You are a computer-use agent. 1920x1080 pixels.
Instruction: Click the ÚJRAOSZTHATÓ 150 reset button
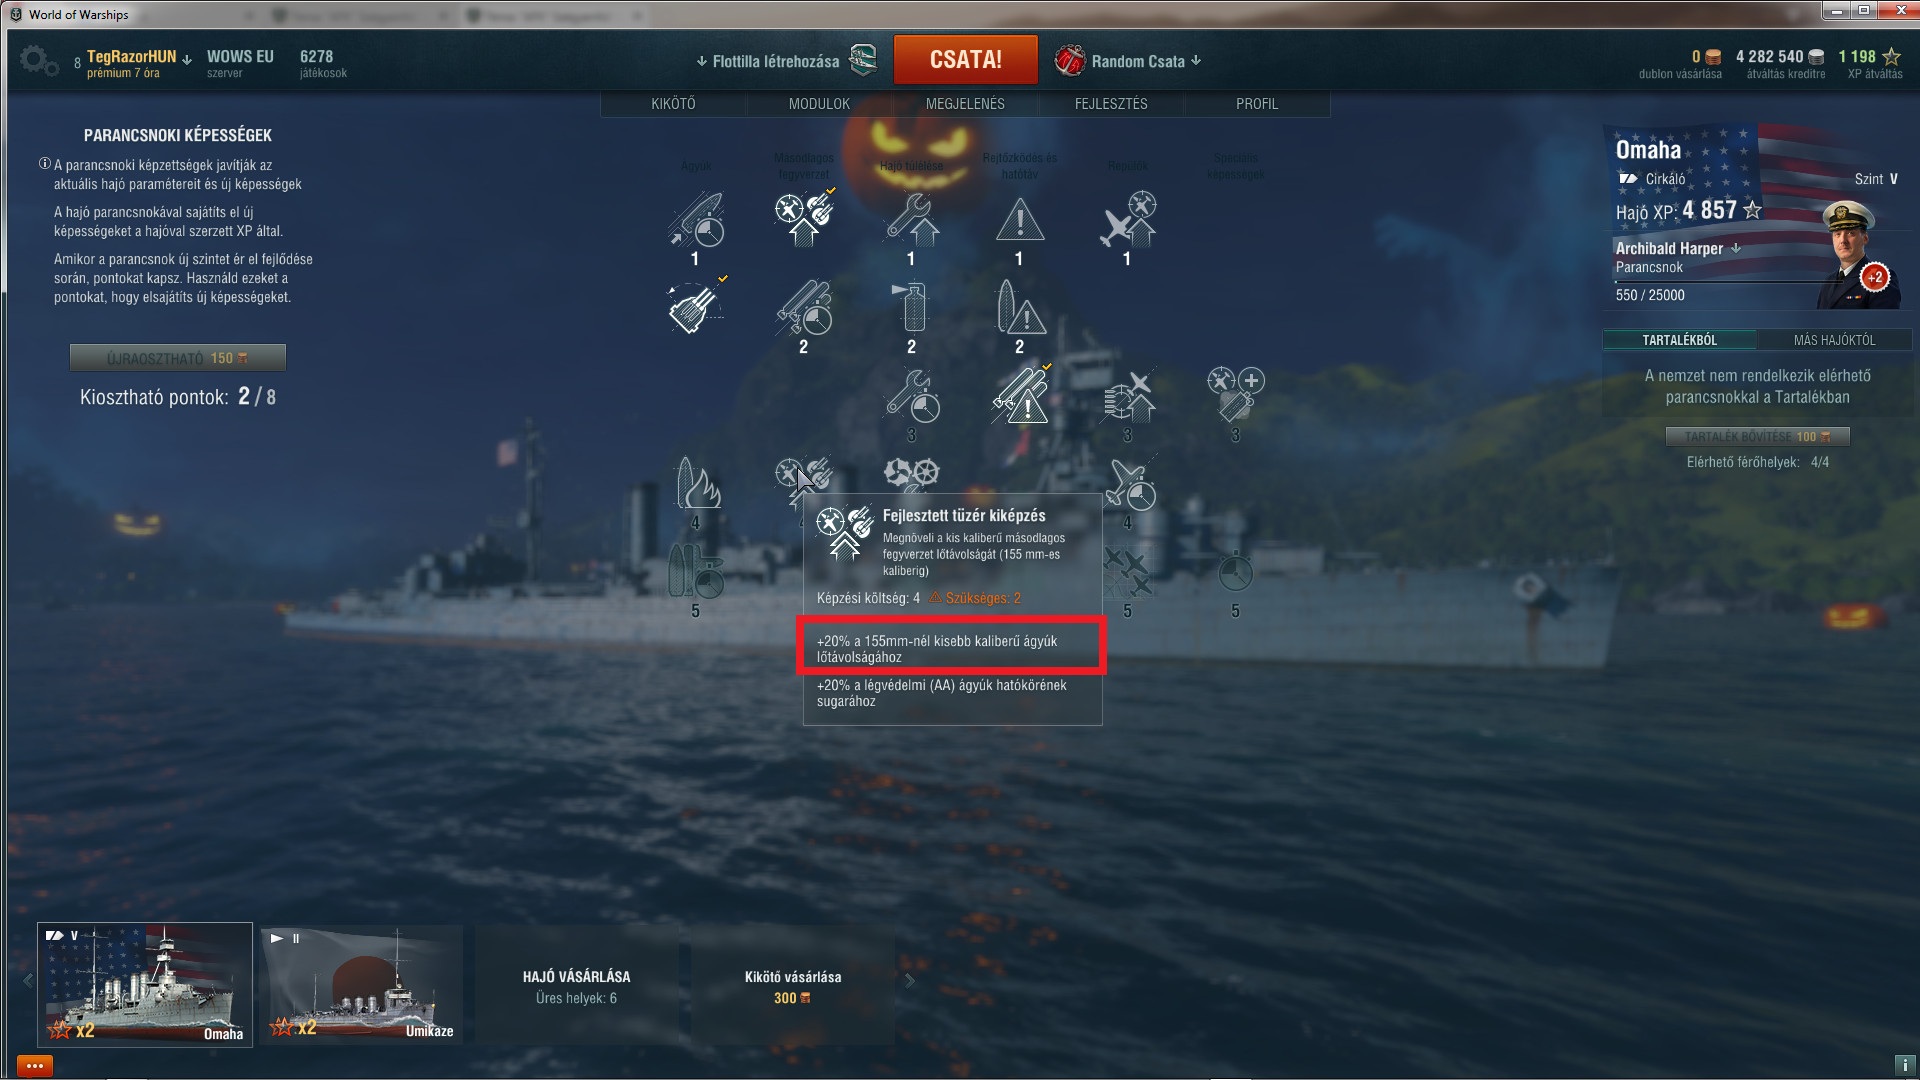[x=178, y=358]
